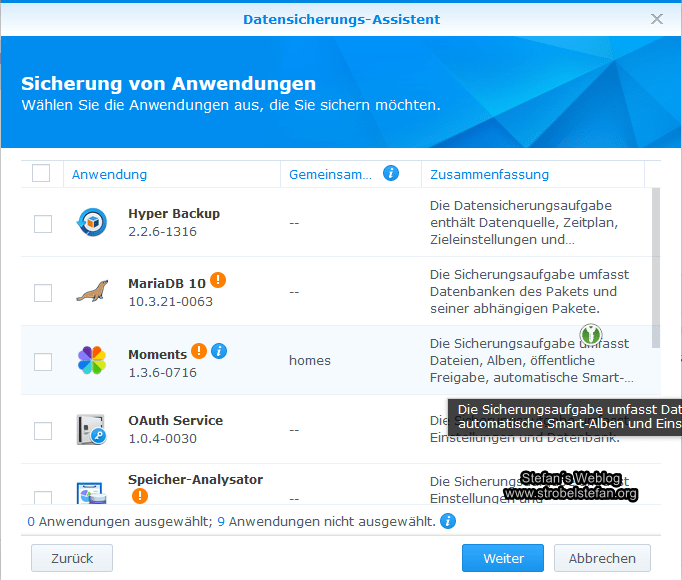Check the Speicher-Analysator checkbox
Viewport: 682px width, 580px height.
coord(43,498)
